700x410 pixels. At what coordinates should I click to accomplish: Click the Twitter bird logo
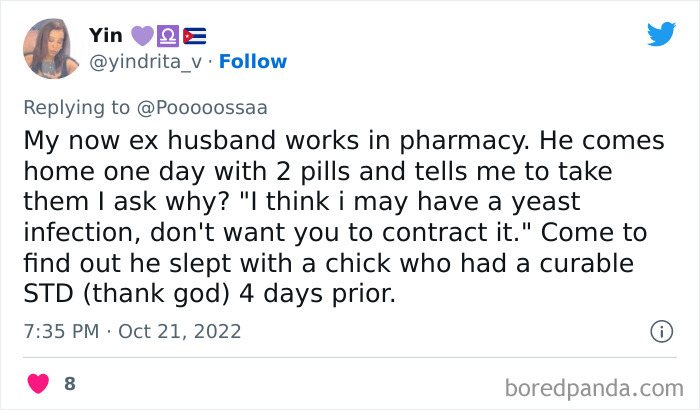pyautogui.click(x=661, y=34)
